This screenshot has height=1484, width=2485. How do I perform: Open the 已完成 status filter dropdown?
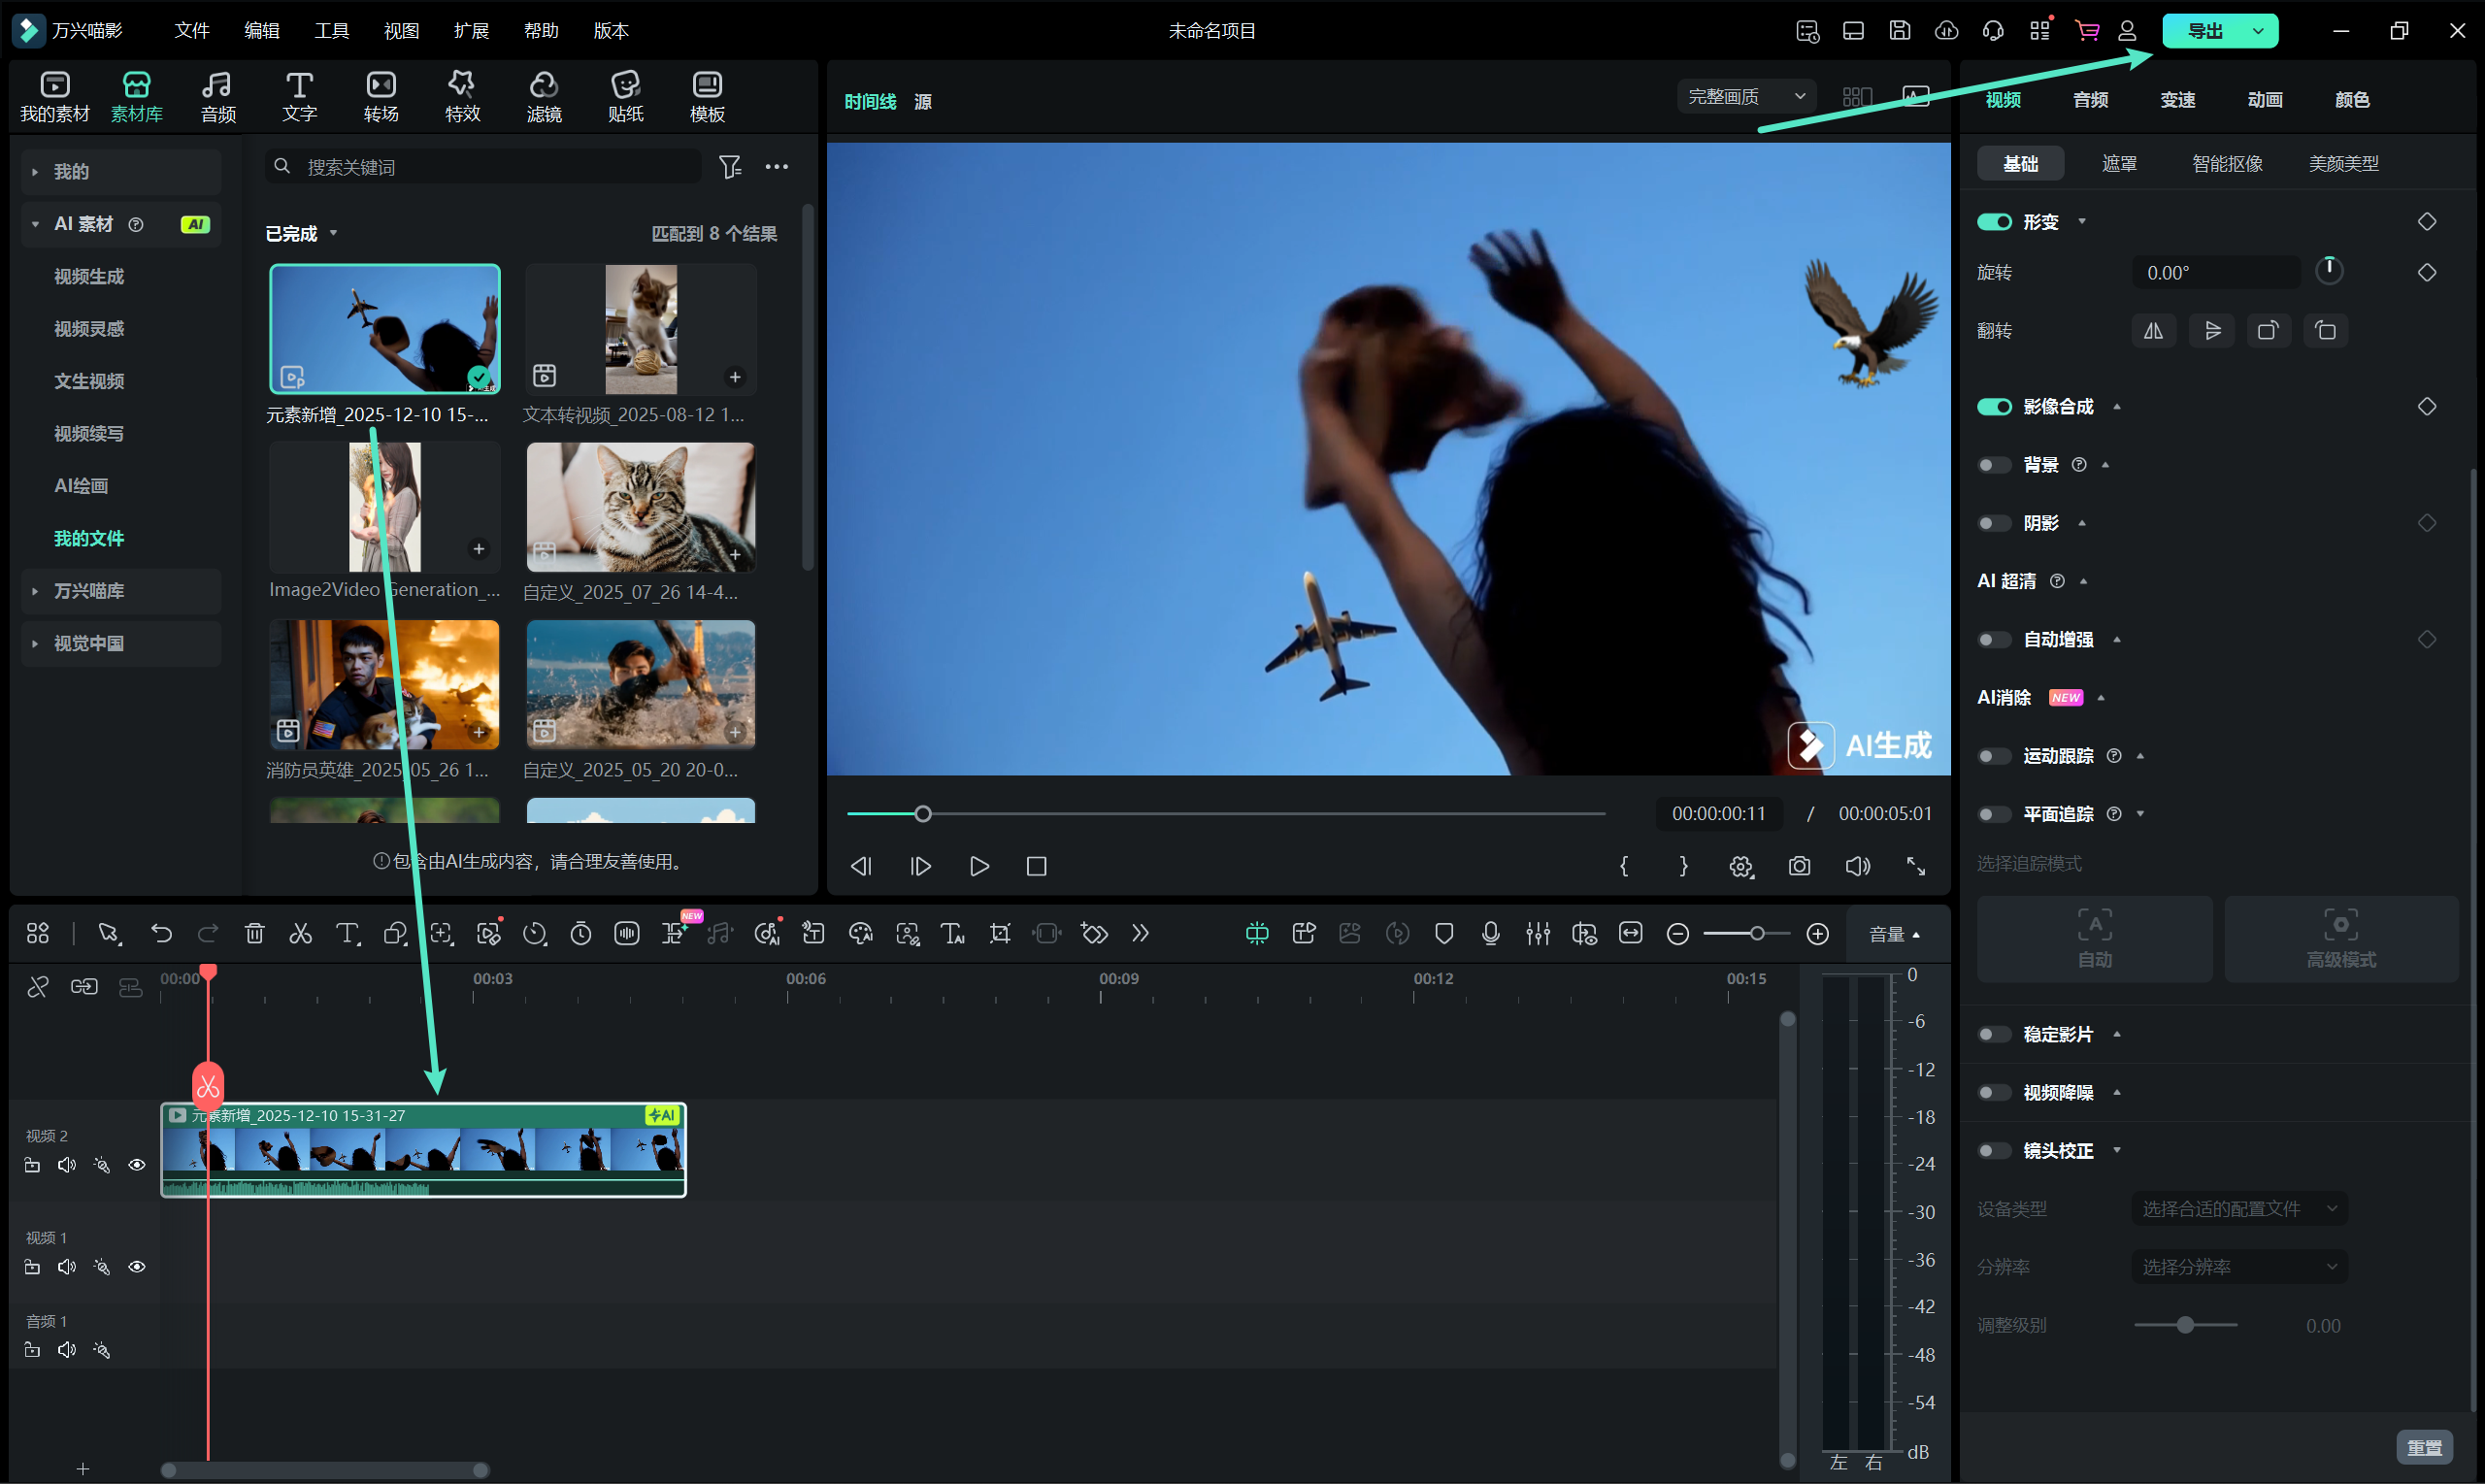point(301,234)
